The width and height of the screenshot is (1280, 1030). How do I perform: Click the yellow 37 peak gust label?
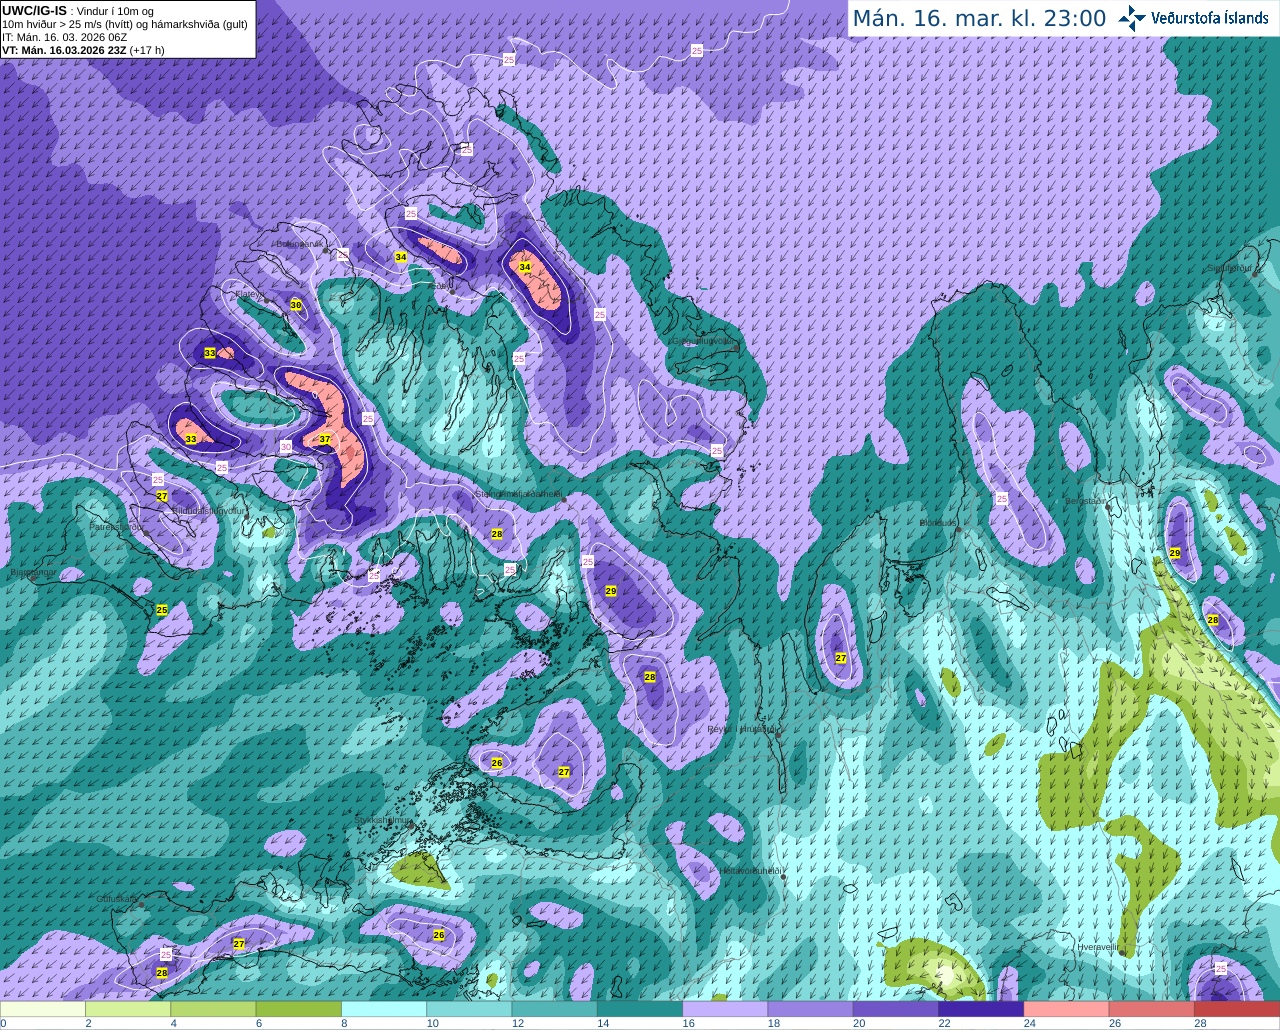(325, 439)
